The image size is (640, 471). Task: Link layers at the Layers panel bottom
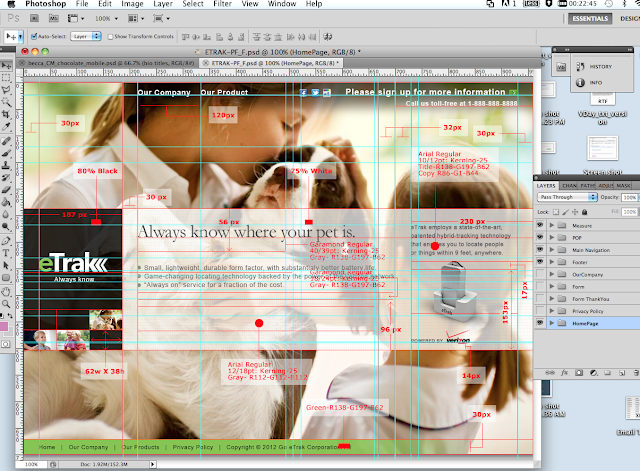tap(550, 373)
